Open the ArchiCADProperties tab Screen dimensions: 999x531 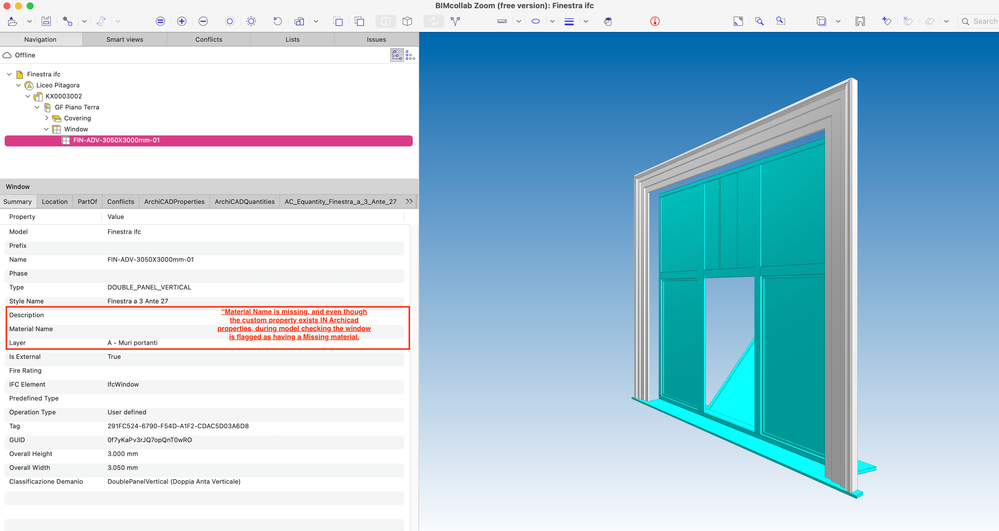pyautogui.click(x=175, y=201)
